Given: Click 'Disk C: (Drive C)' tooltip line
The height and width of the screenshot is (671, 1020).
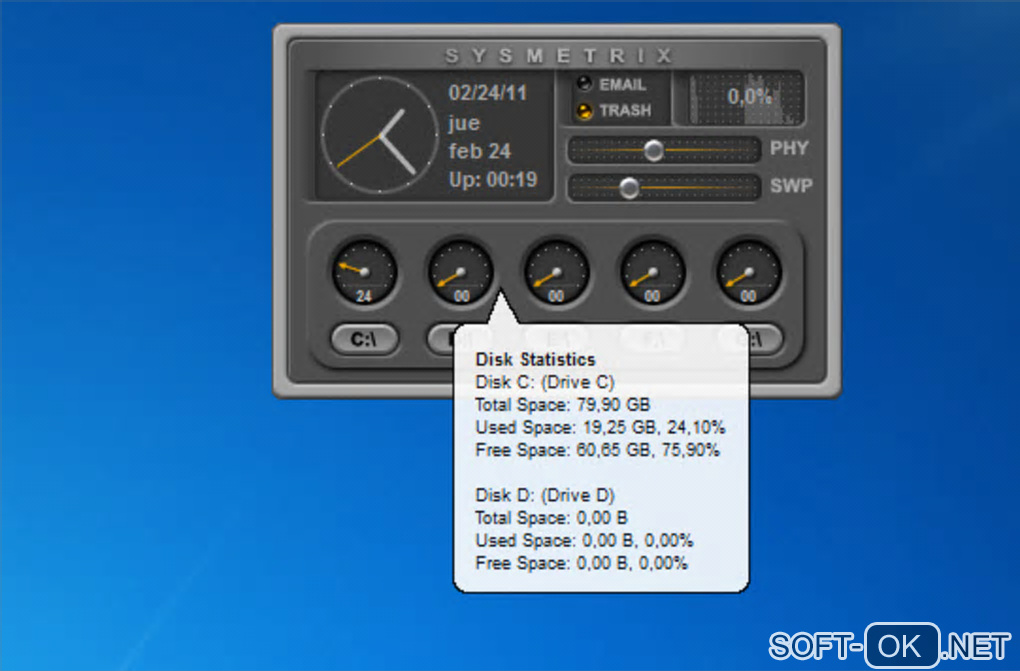Looking at the screenshot, I should [x=544, y=382].
